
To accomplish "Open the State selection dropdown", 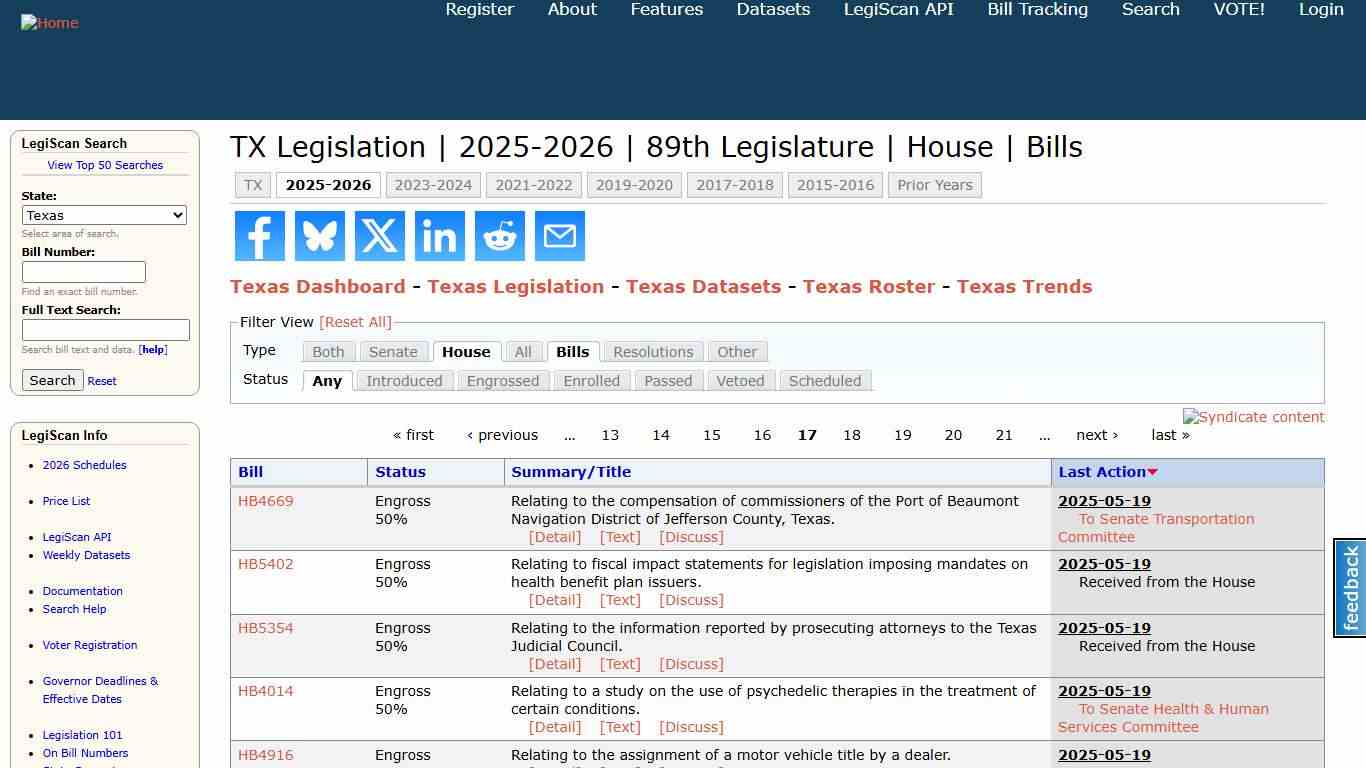I will pos(104,215).
